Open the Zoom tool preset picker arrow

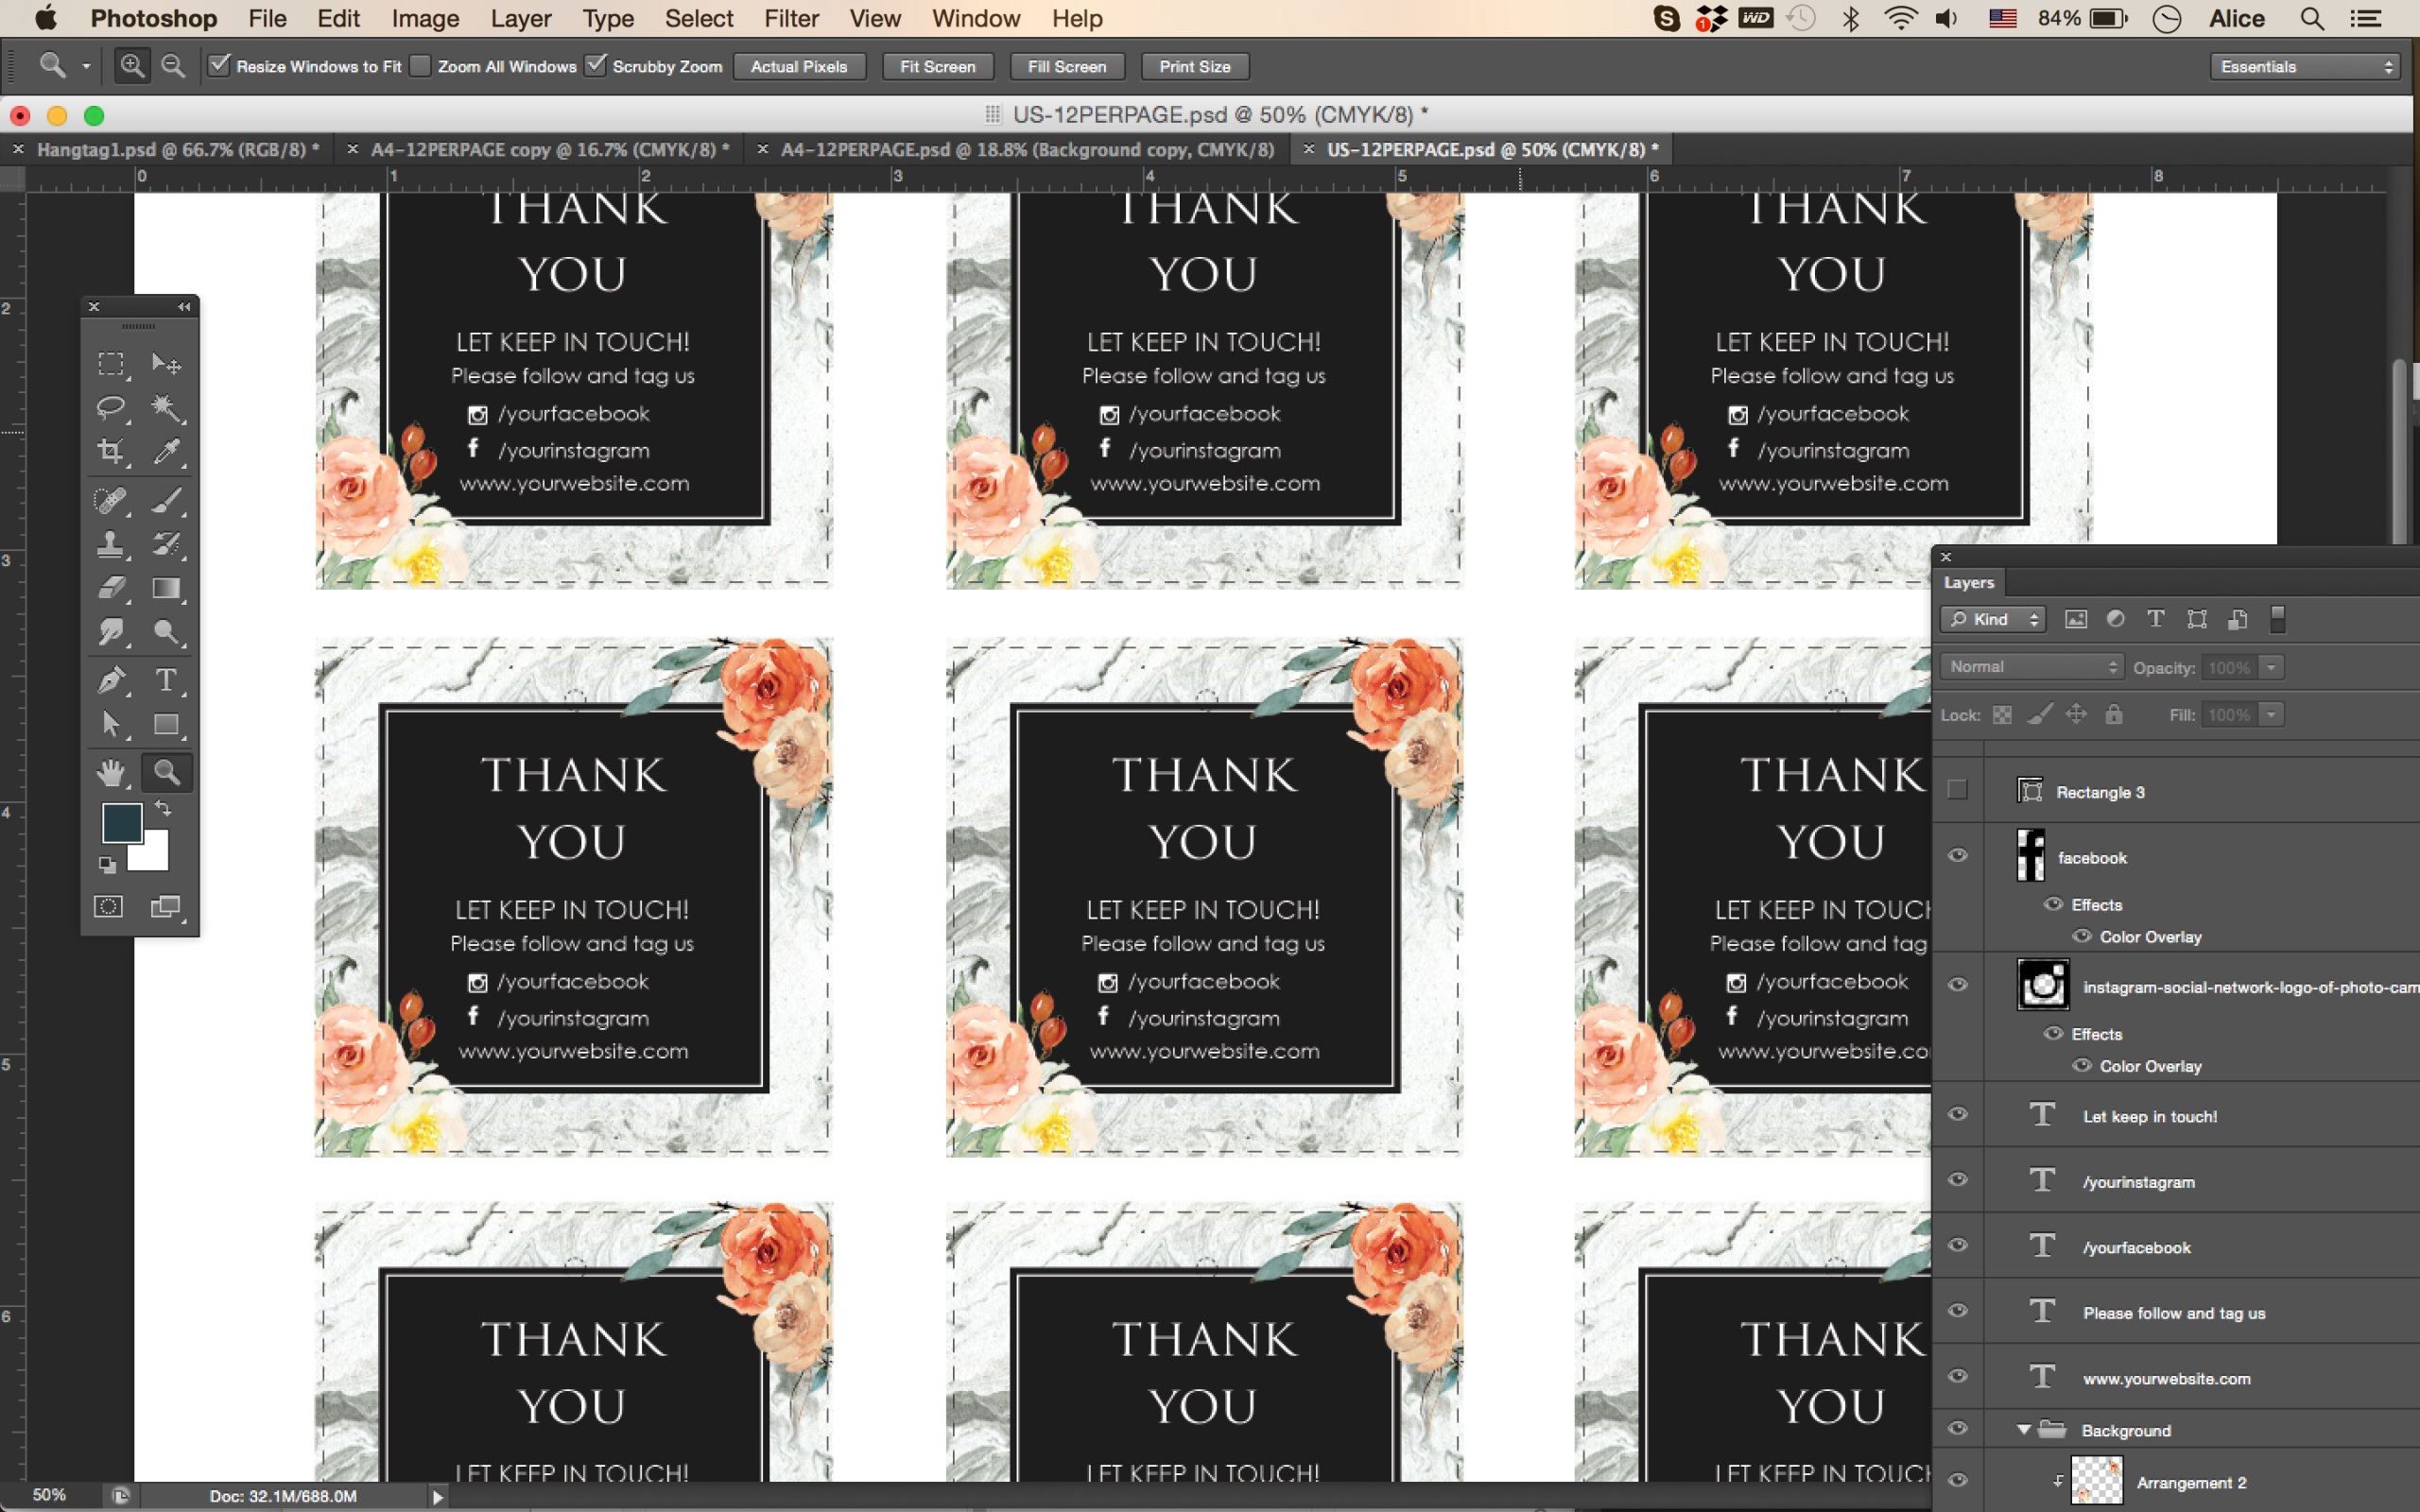[86, 66]
